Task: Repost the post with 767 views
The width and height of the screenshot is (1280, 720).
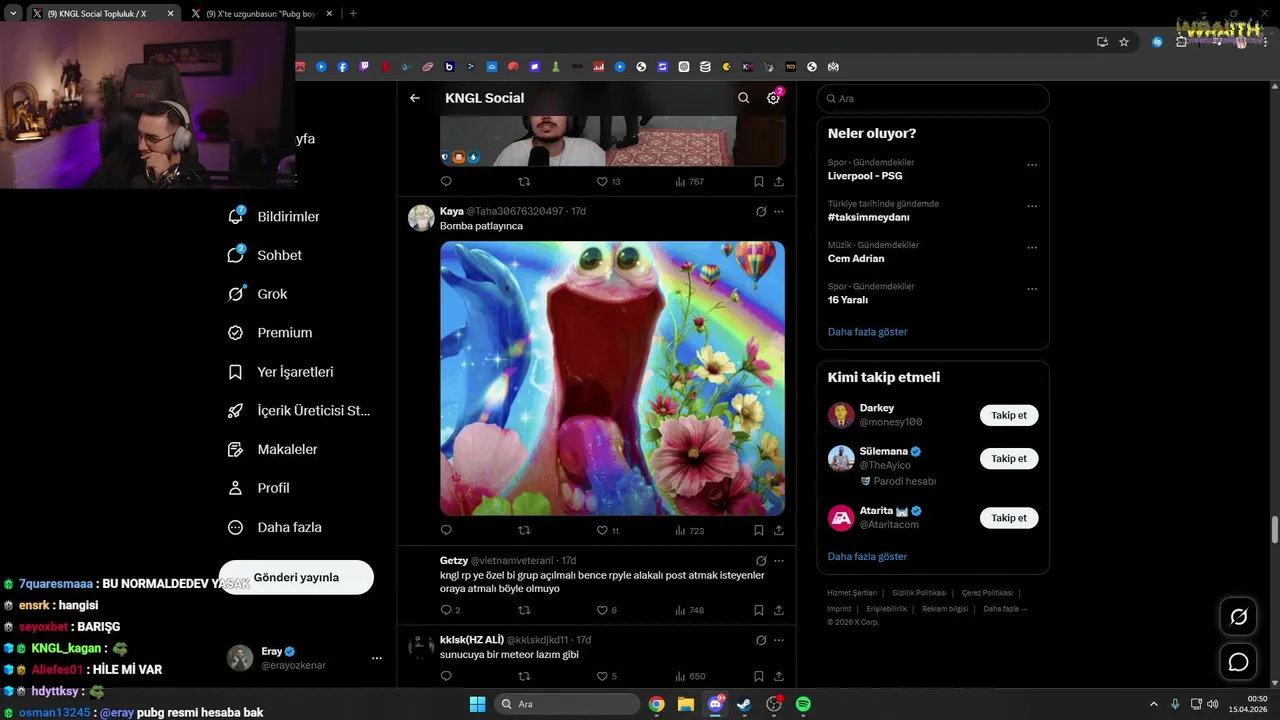Action: coord(524,182)
